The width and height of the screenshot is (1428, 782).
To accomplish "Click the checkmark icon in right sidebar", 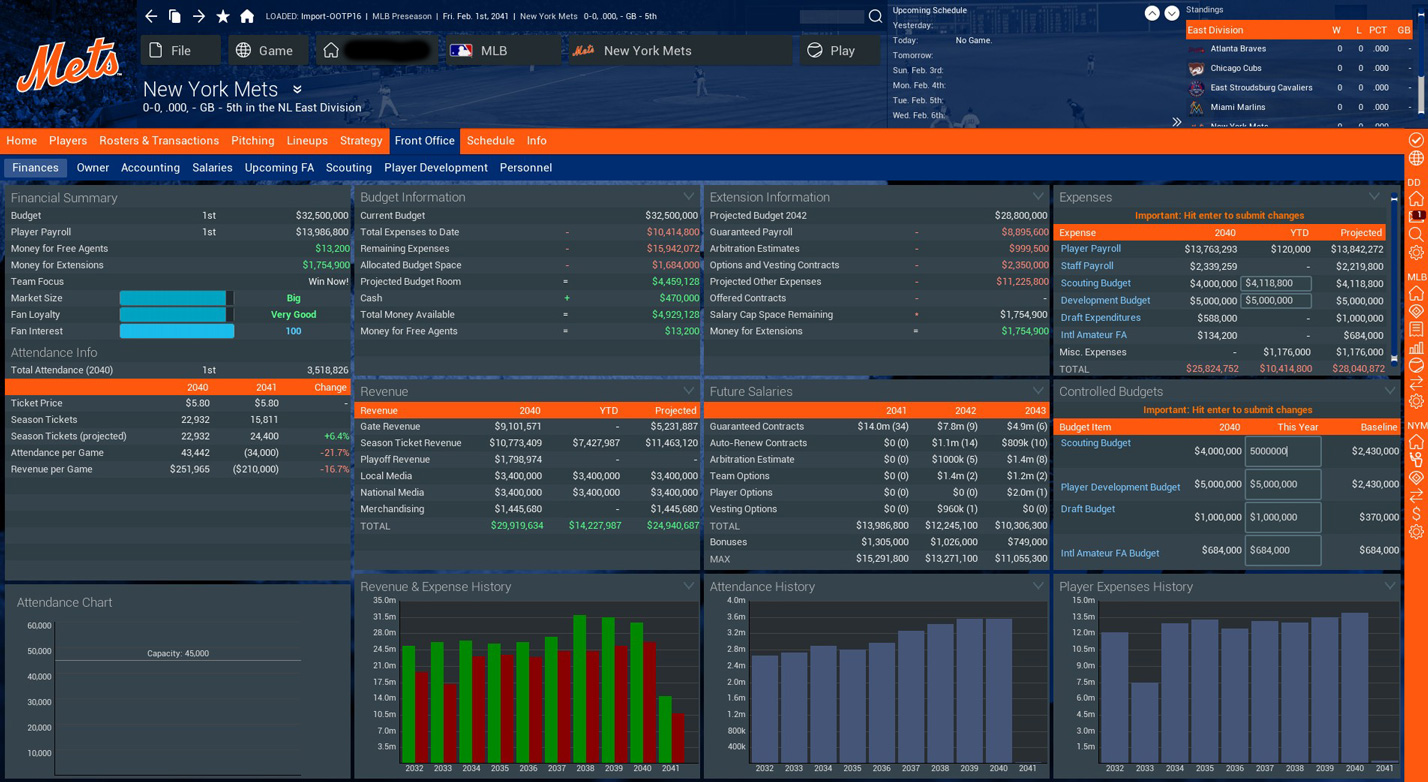I will tap(1416, 140).
